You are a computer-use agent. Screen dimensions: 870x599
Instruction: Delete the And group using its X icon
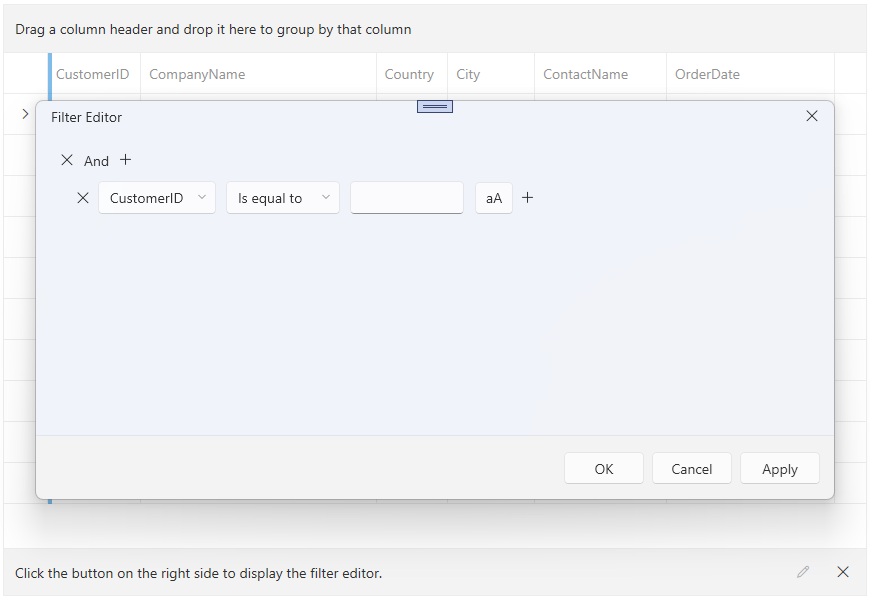pyautogui.click(x=67, y=160)
